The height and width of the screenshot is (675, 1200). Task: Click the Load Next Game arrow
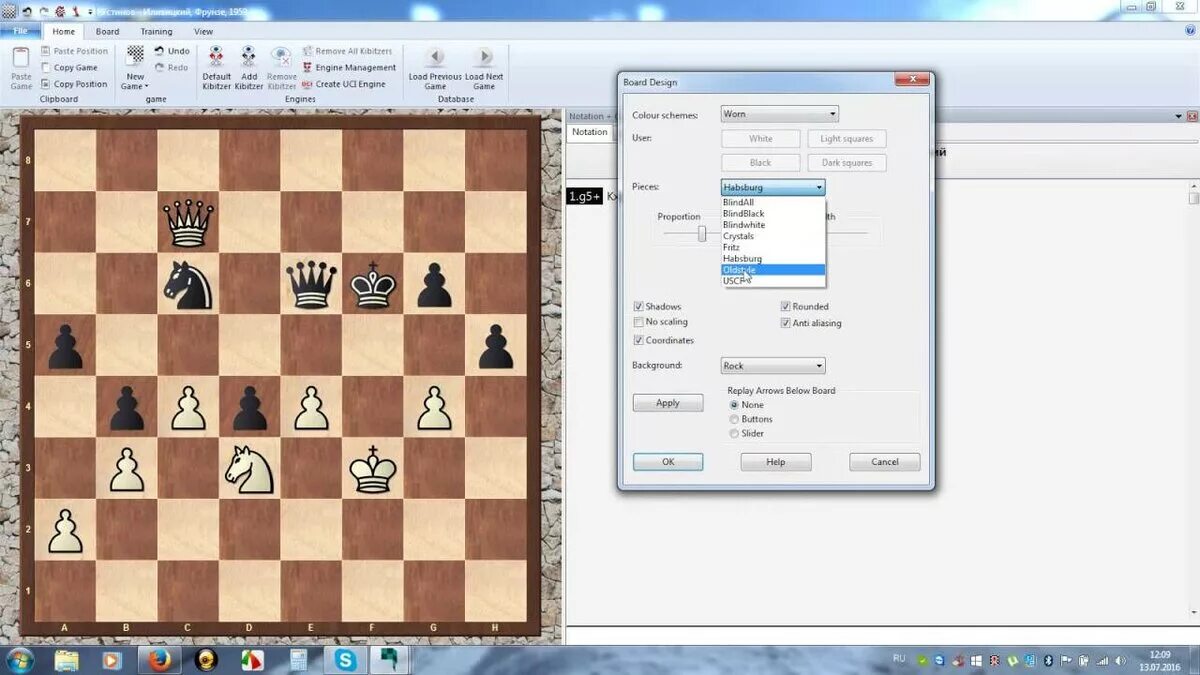tap(483, 58)
